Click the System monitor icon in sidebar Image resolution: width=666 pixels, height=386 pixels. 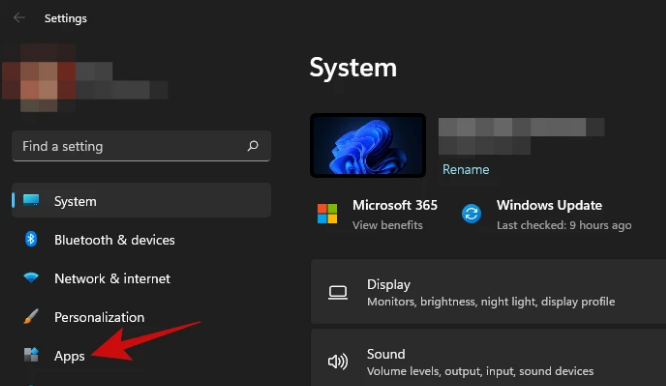pos(31,200)
